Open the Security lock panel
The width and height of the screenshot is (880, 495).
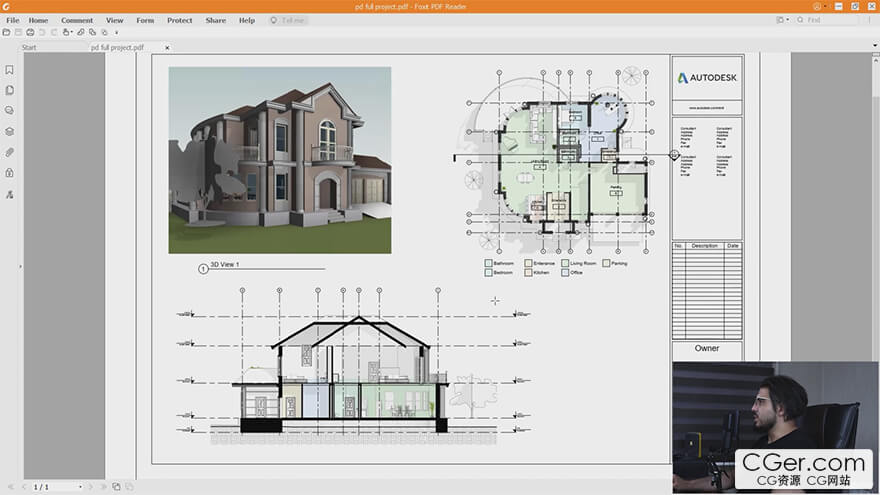[x=9, y=173]
